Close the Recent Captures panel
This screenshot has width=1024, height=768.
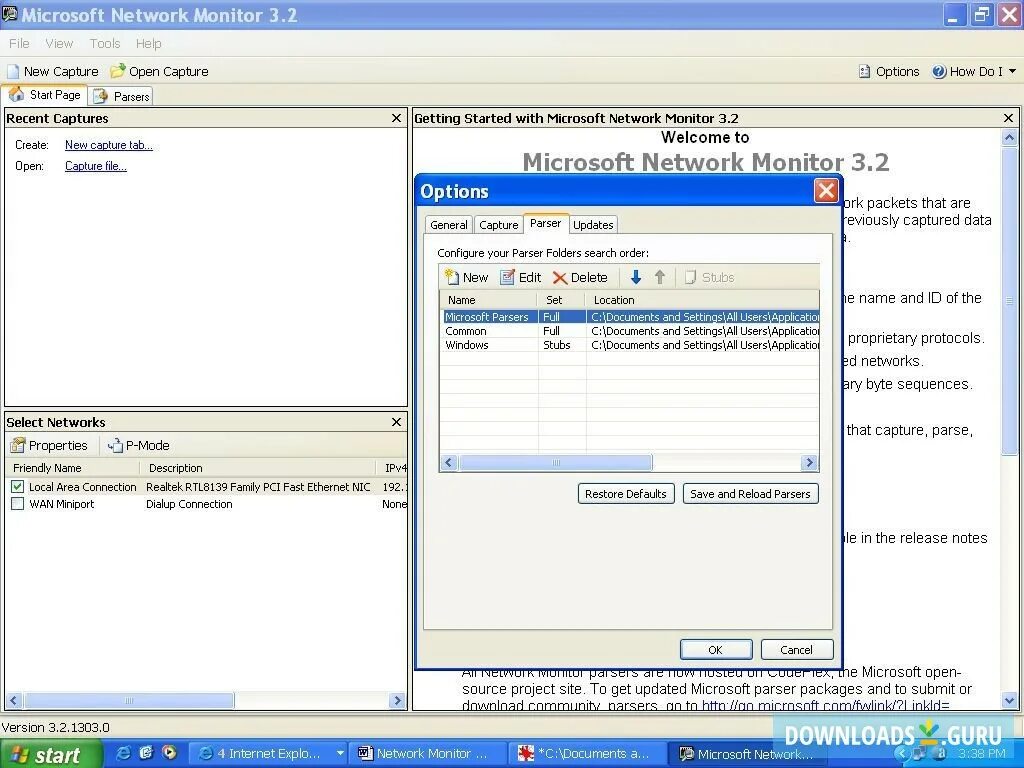pyautogui.click(x=396, y=118)
